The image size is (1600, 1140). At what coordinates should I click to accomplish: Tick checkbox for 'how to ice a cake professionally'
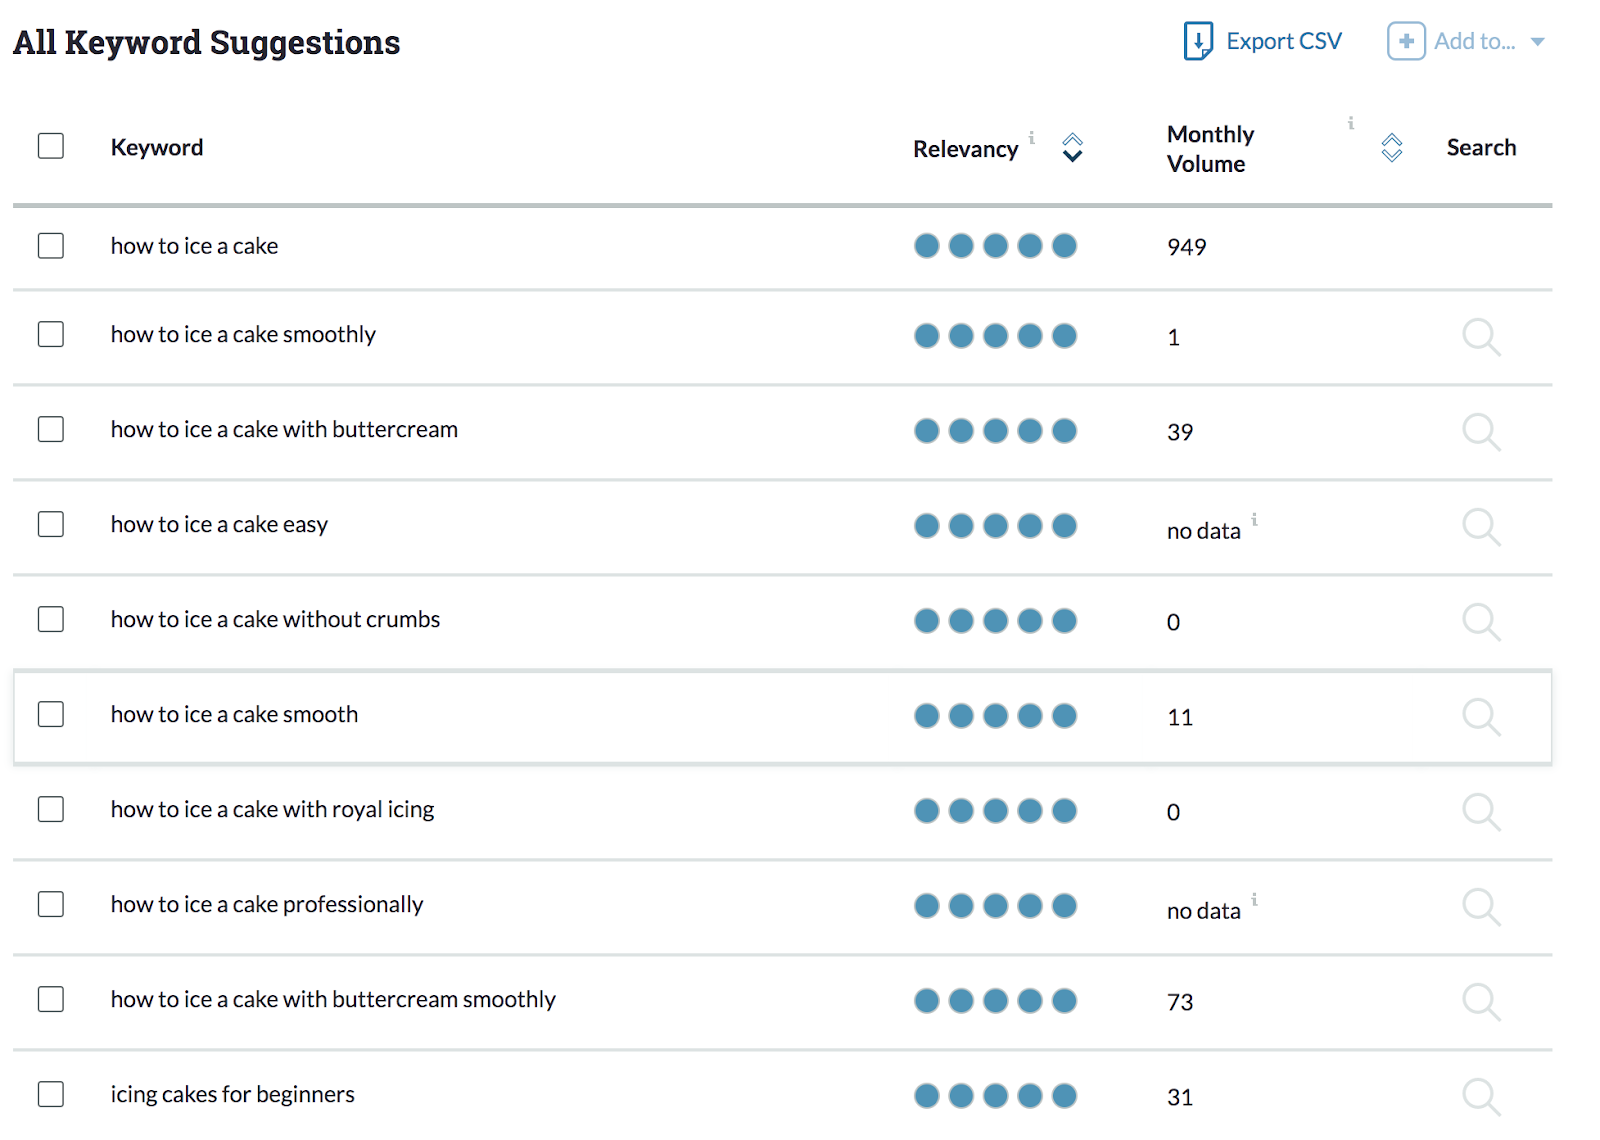pyautogui.click(x=51, y=904)
